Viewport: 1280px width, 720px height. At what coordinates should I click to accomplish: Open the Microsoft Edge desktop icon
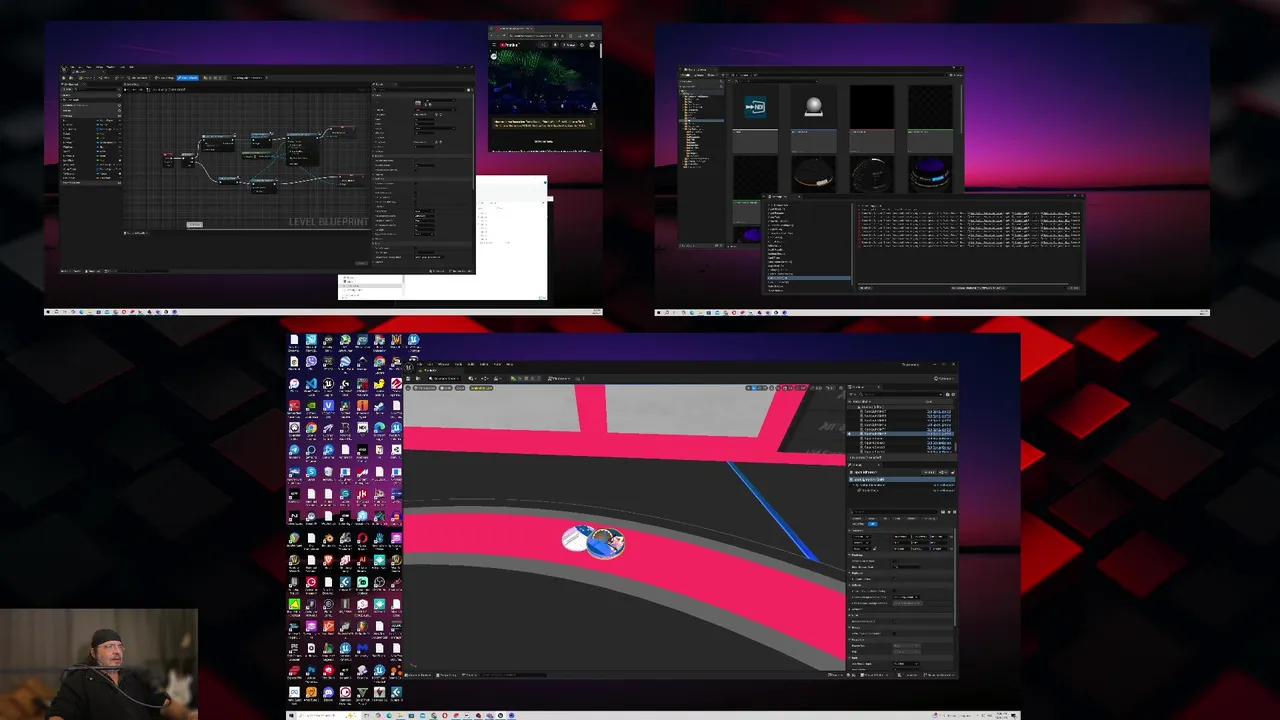(379, 427)
